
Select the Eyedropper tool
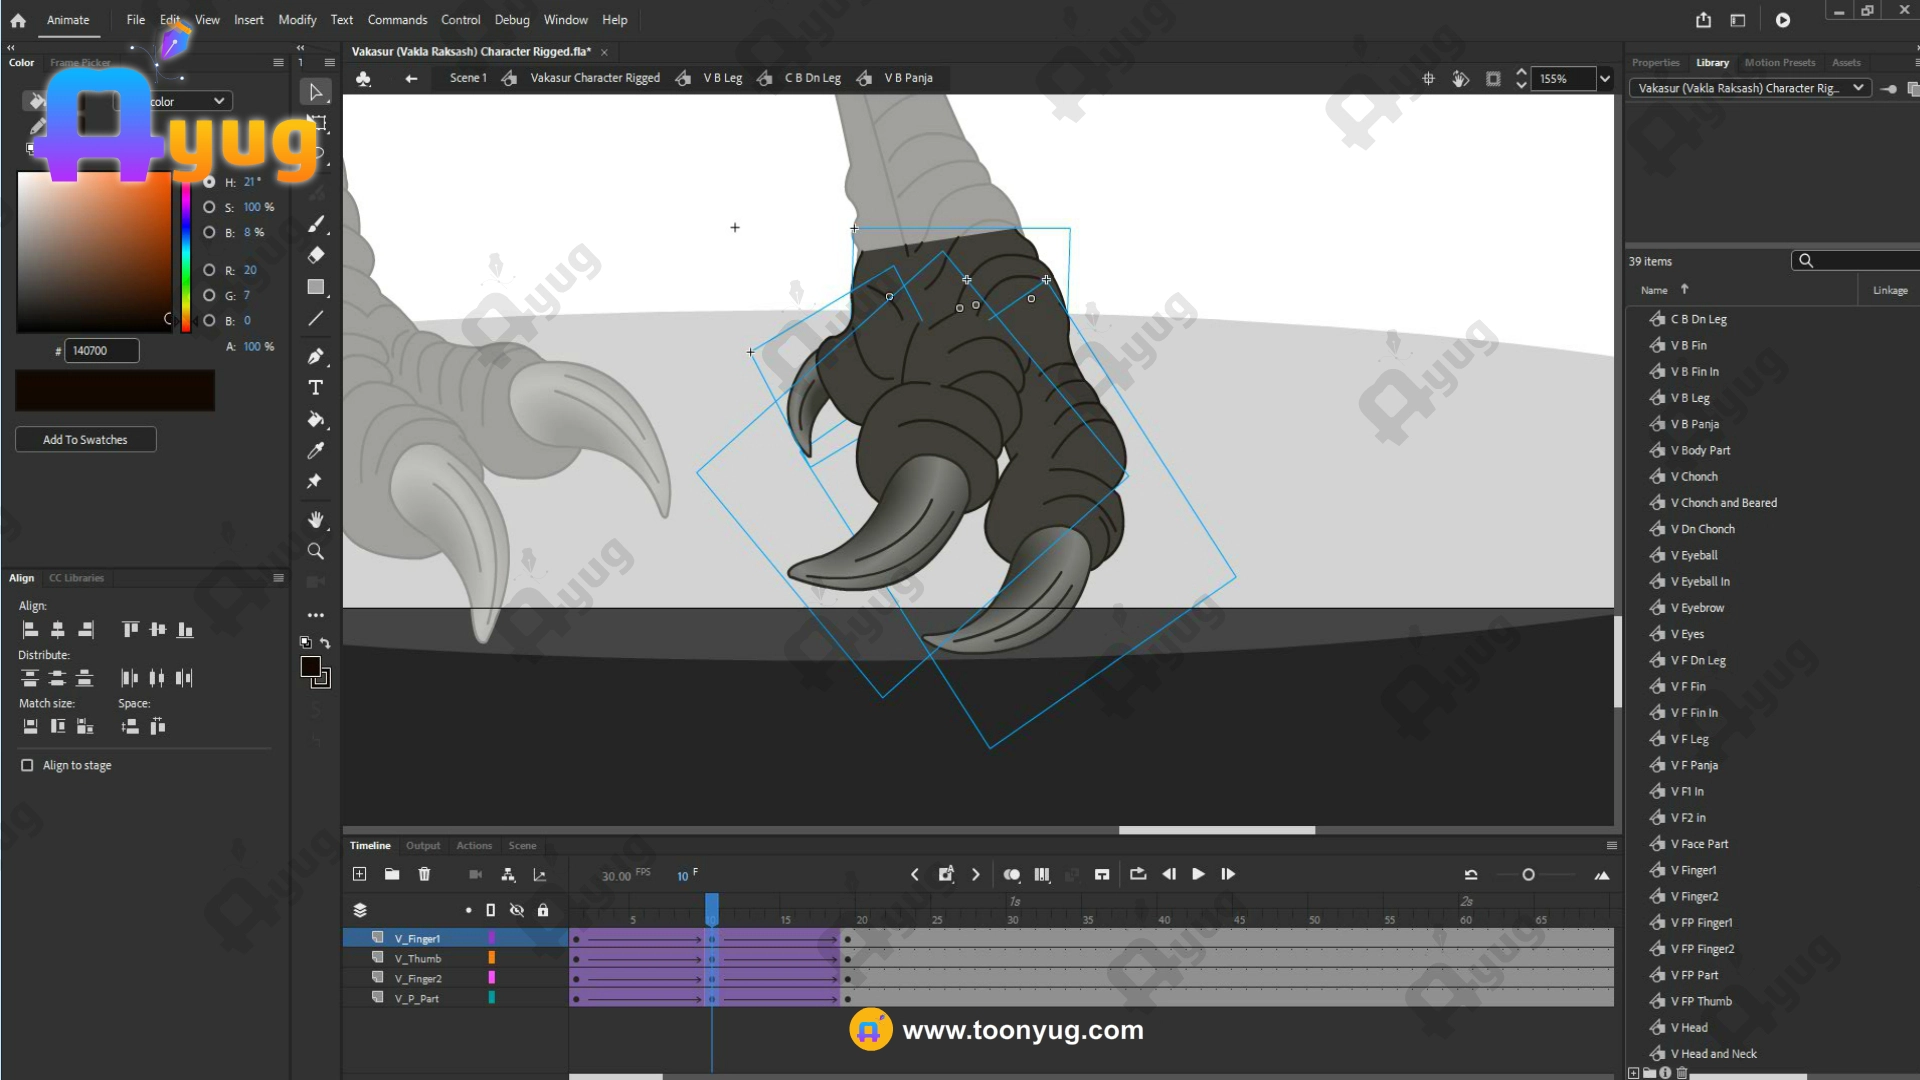click(315, 451)
